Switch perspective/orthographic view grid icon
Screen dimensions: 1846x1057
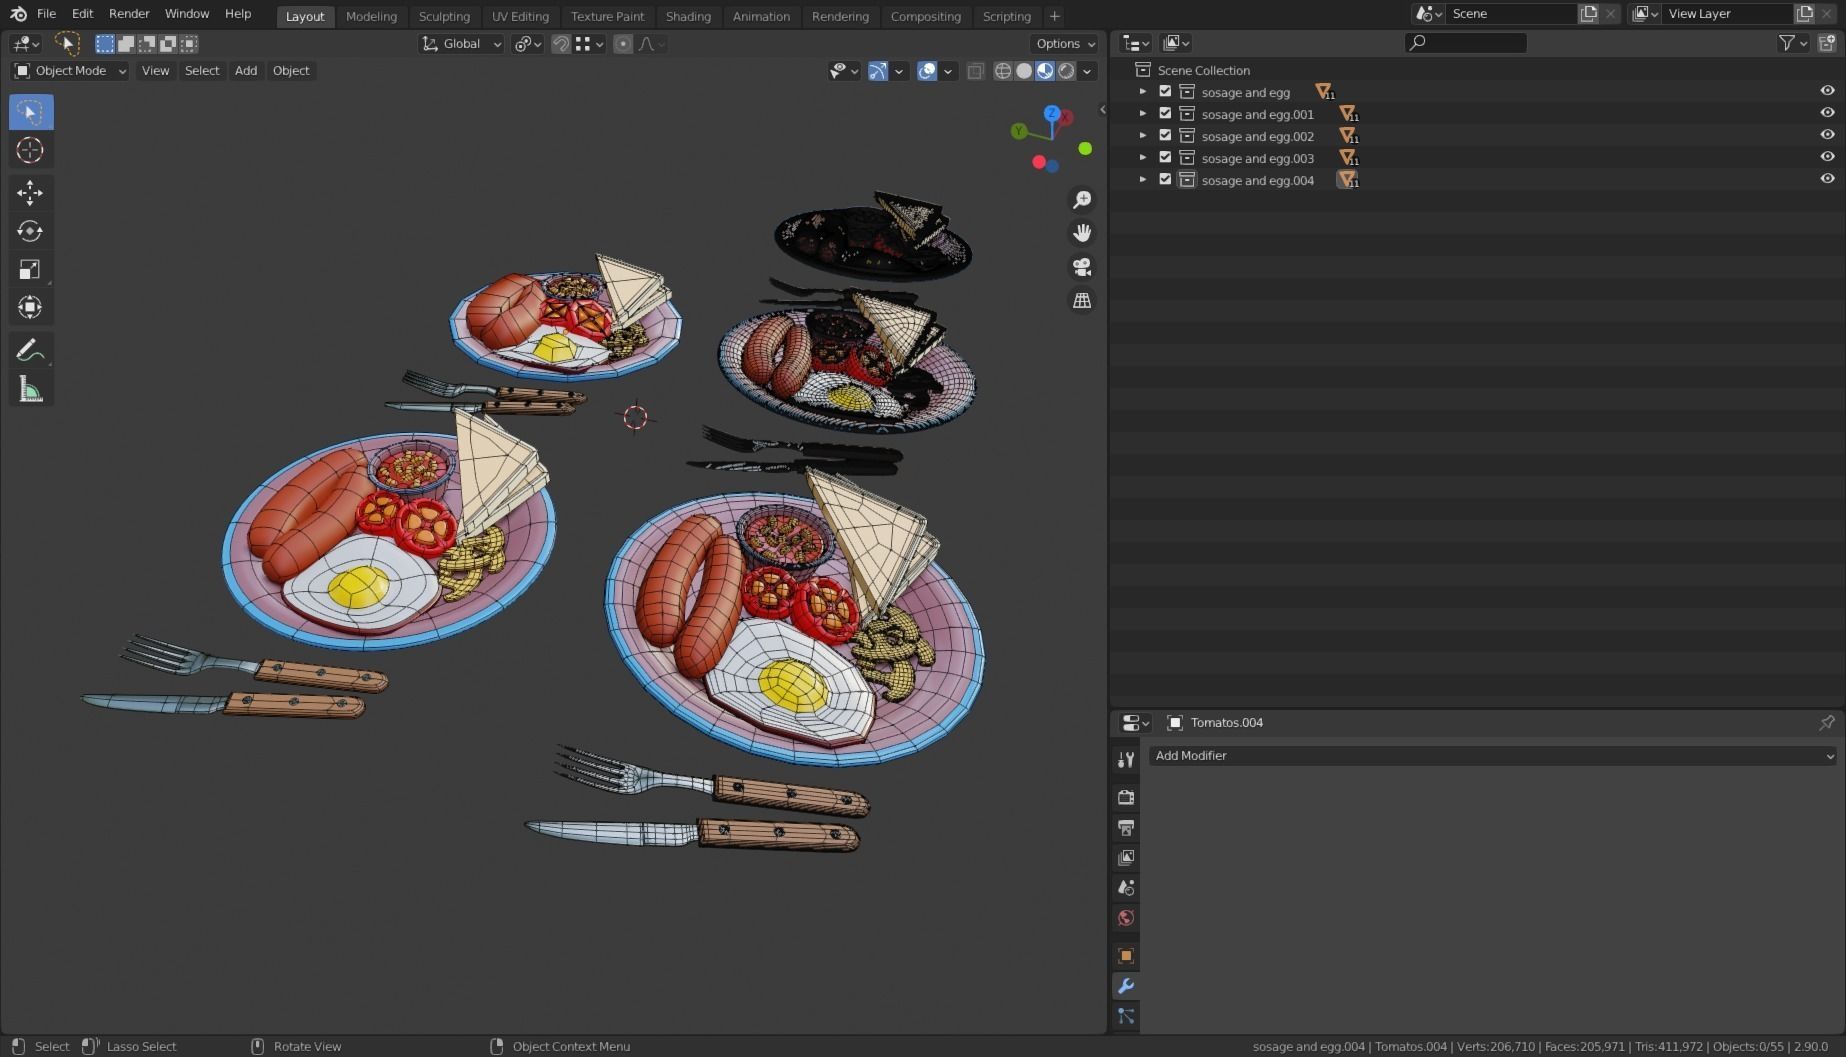pyautogui.click(x=1082, y=301)
